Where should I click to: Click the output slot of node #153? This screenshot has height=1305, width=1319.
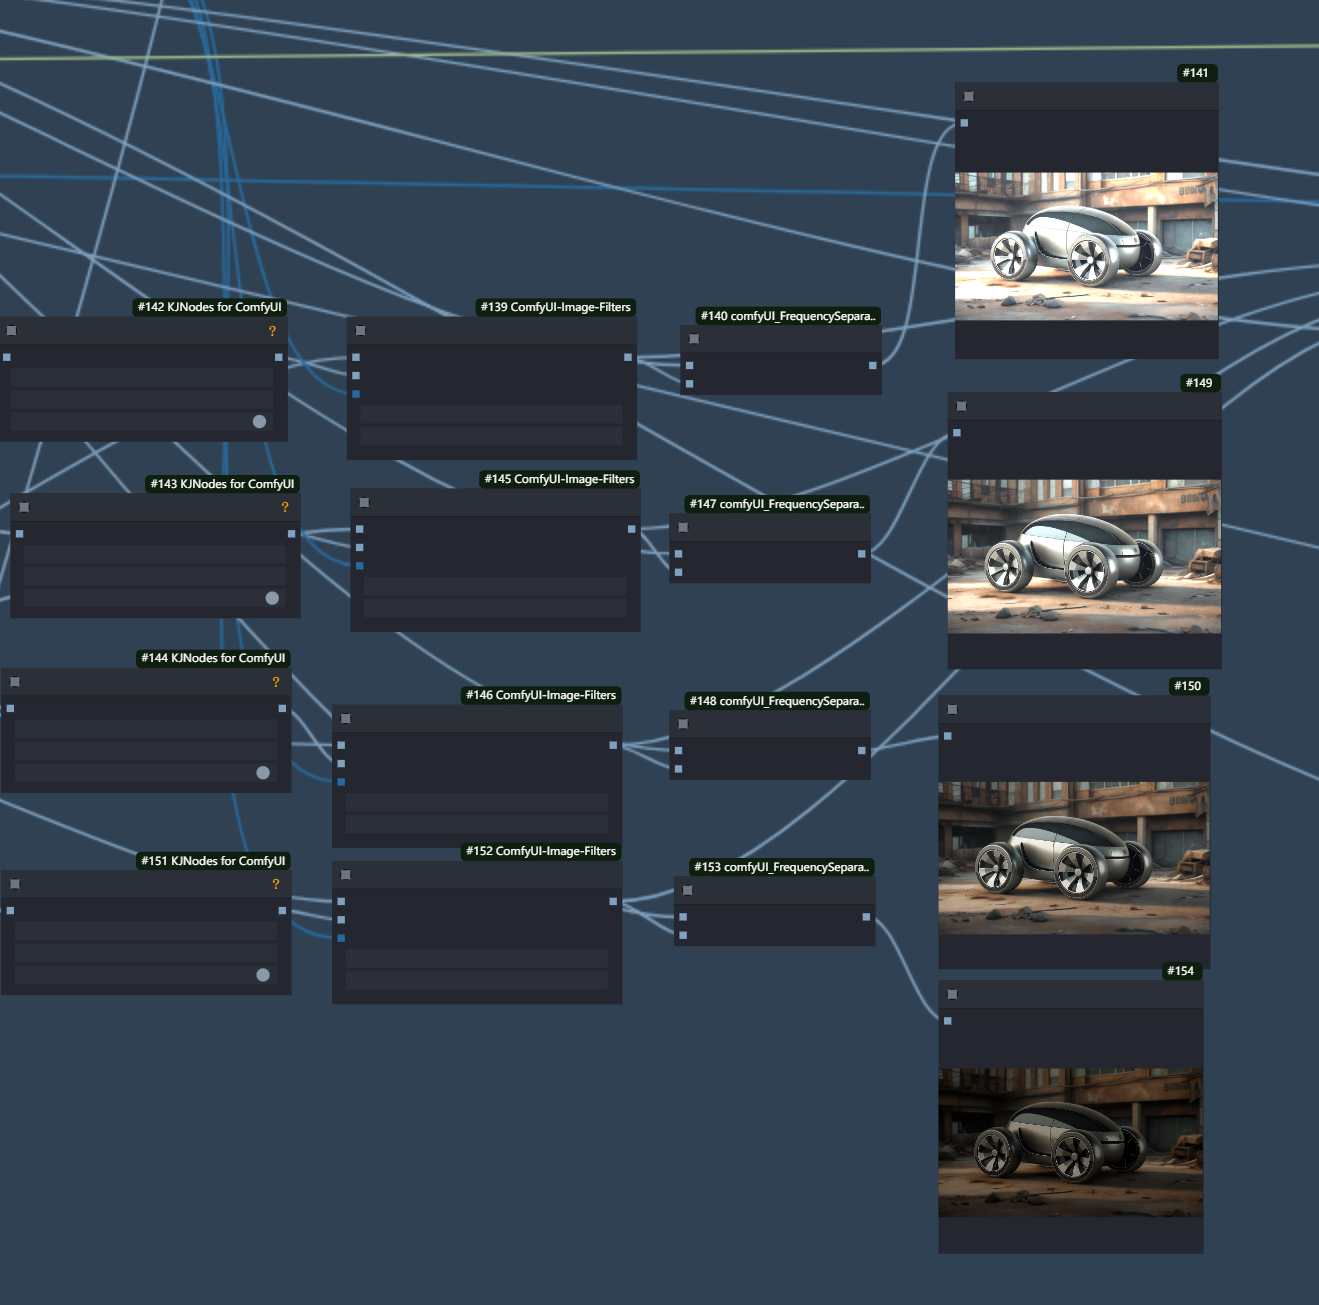click(866, 917)
